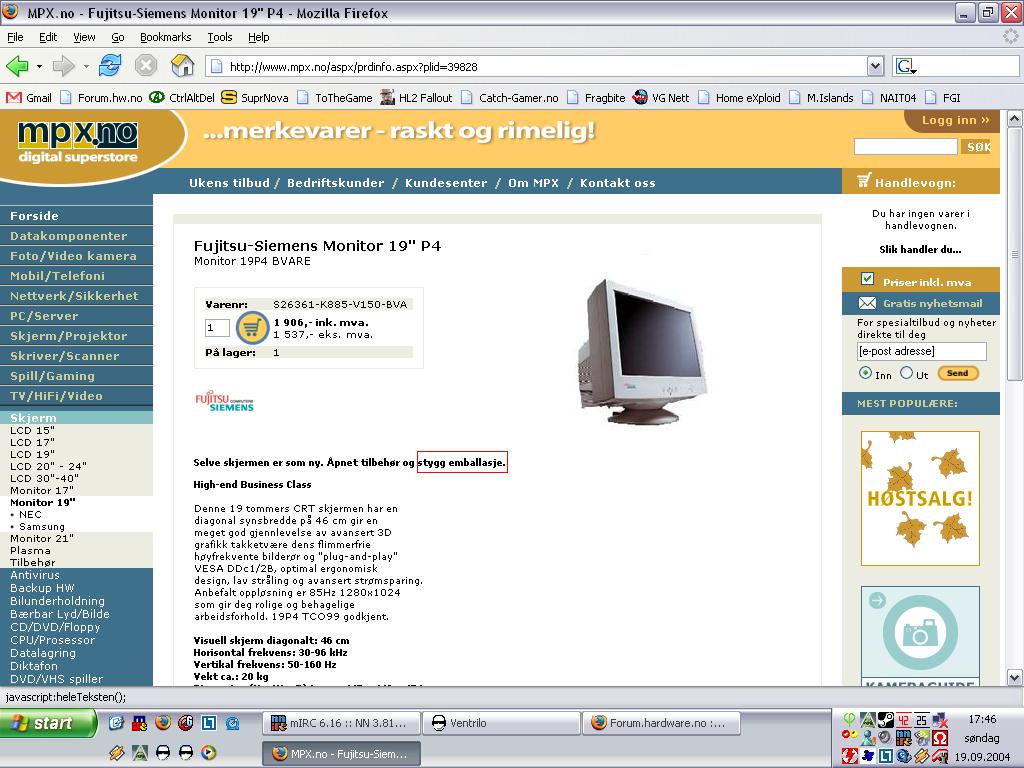This screenshot has width=1024, height=768.
Task: Switch to the mIRC taskbar button
Action: pos(341,723)
